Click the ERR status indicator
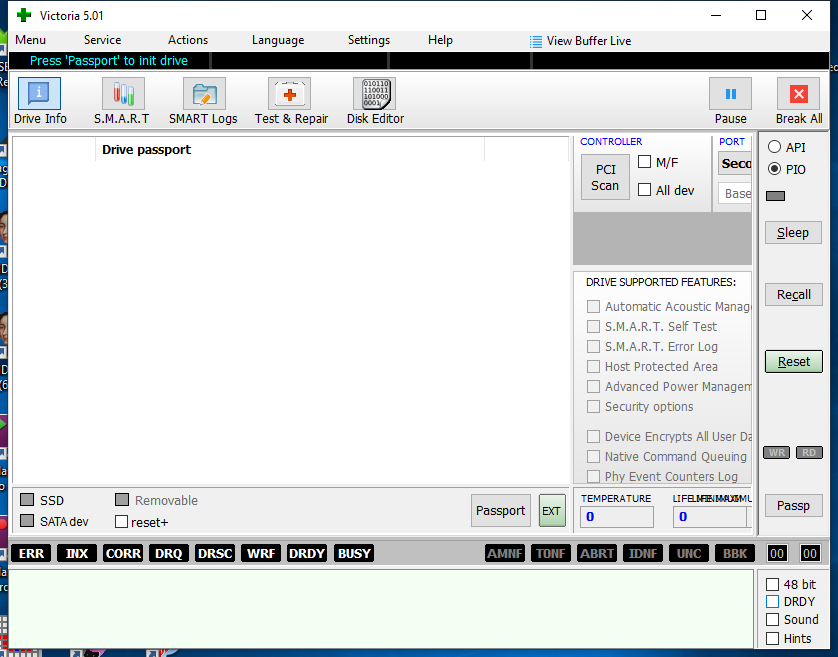 [31, 553]
